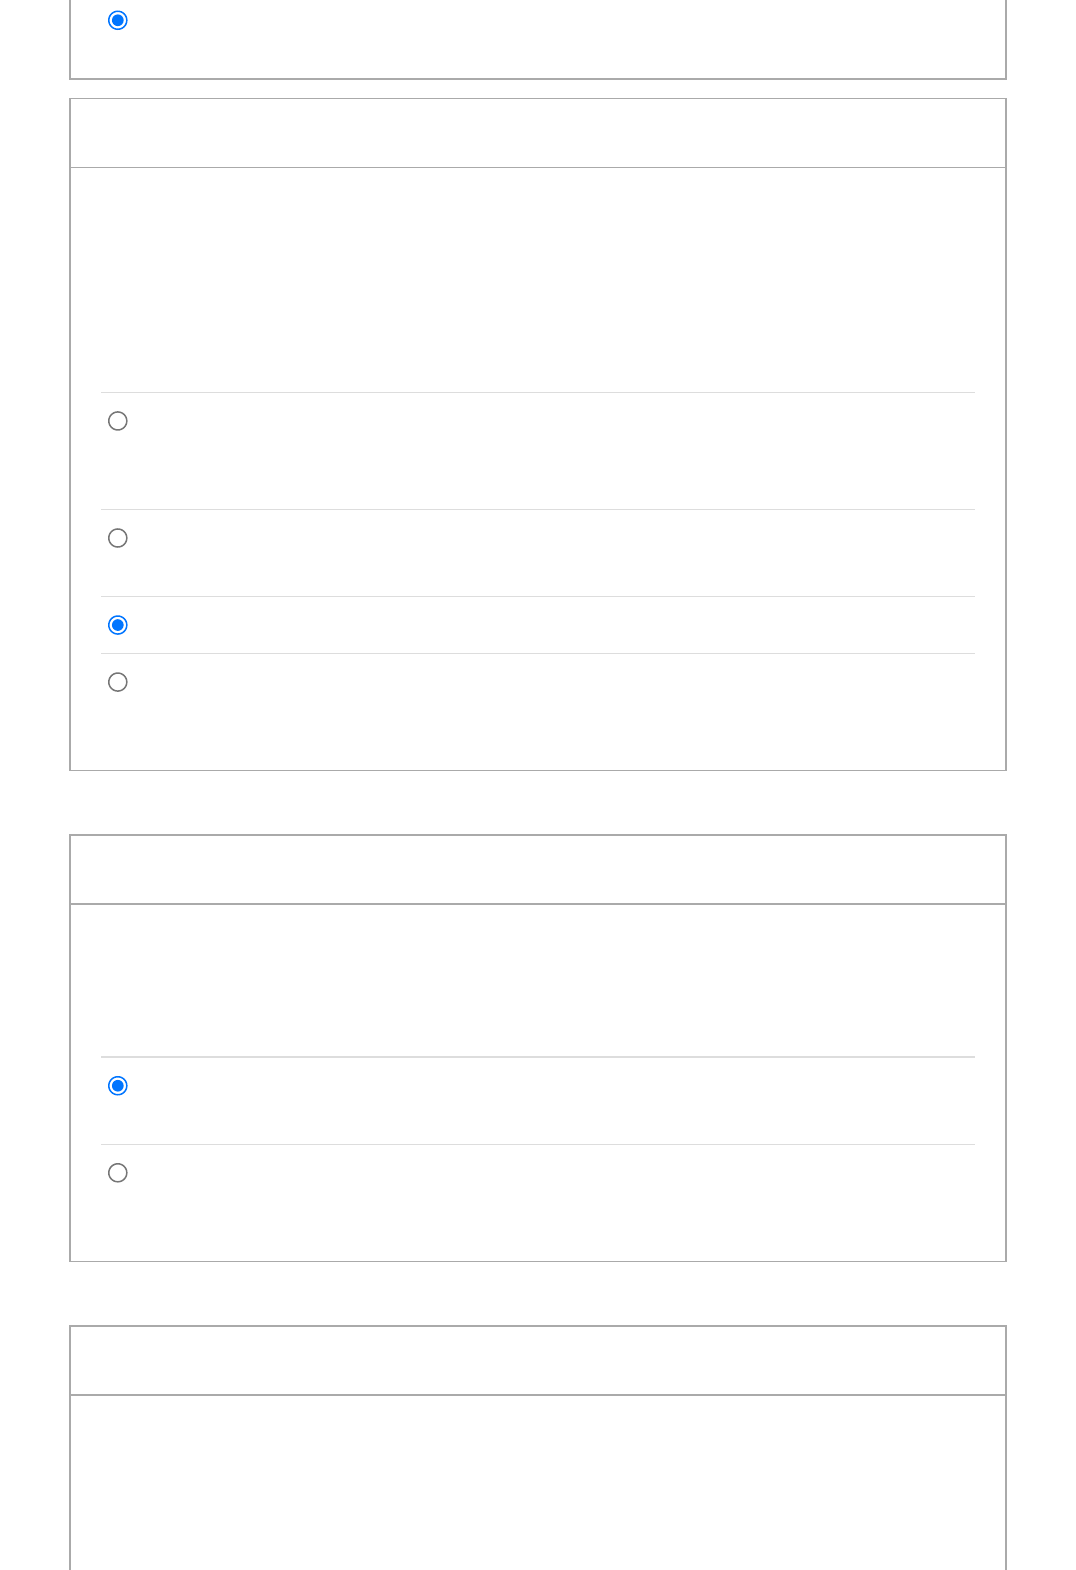Click the third answer row label in the four-option card
1076x1570 pixels.
pos(555,625)
